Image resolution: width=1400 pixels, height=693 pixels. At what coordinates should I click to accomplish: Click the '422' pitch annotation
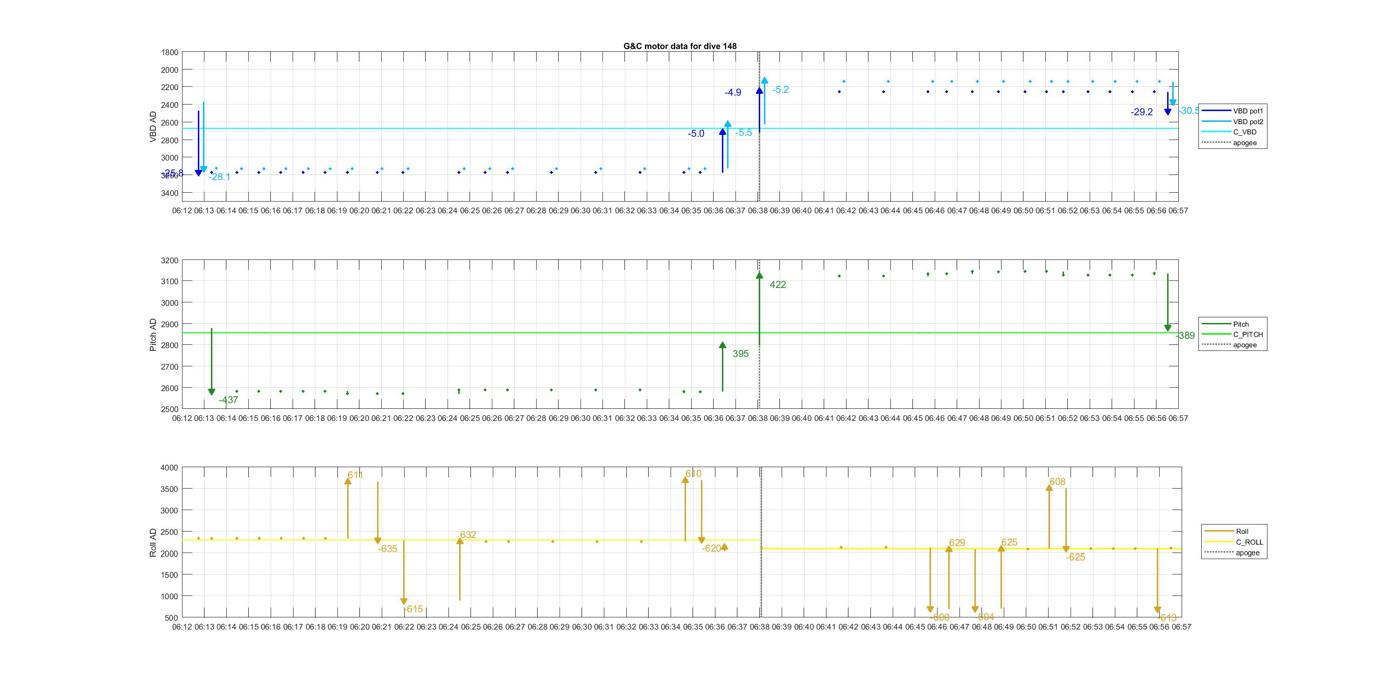[x=777, y=285]
